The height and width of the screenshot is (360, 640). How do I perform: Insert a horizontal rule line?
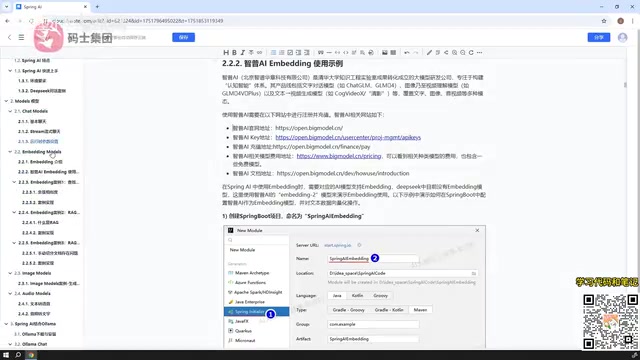329,52
